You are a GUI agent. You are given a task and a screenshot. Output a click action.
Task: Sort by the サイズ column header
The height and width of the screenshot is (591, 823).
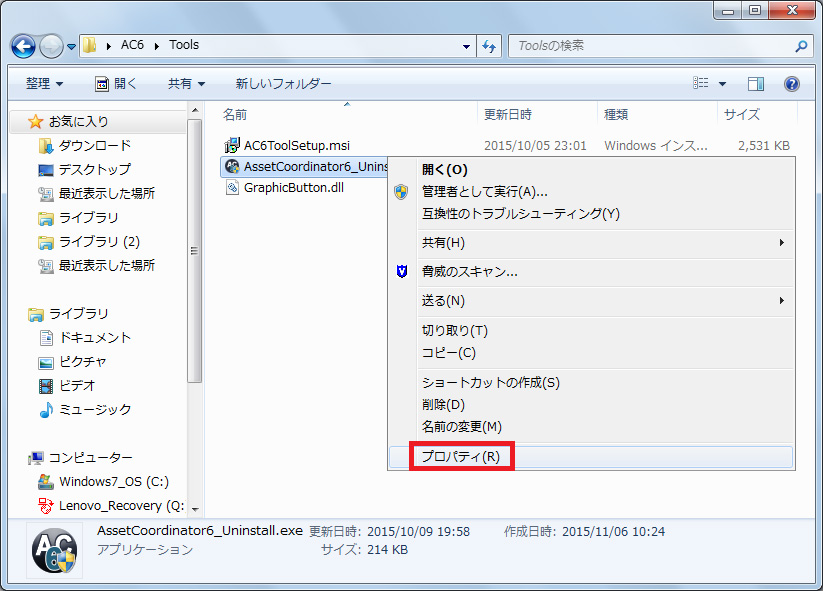coord(757,114)
